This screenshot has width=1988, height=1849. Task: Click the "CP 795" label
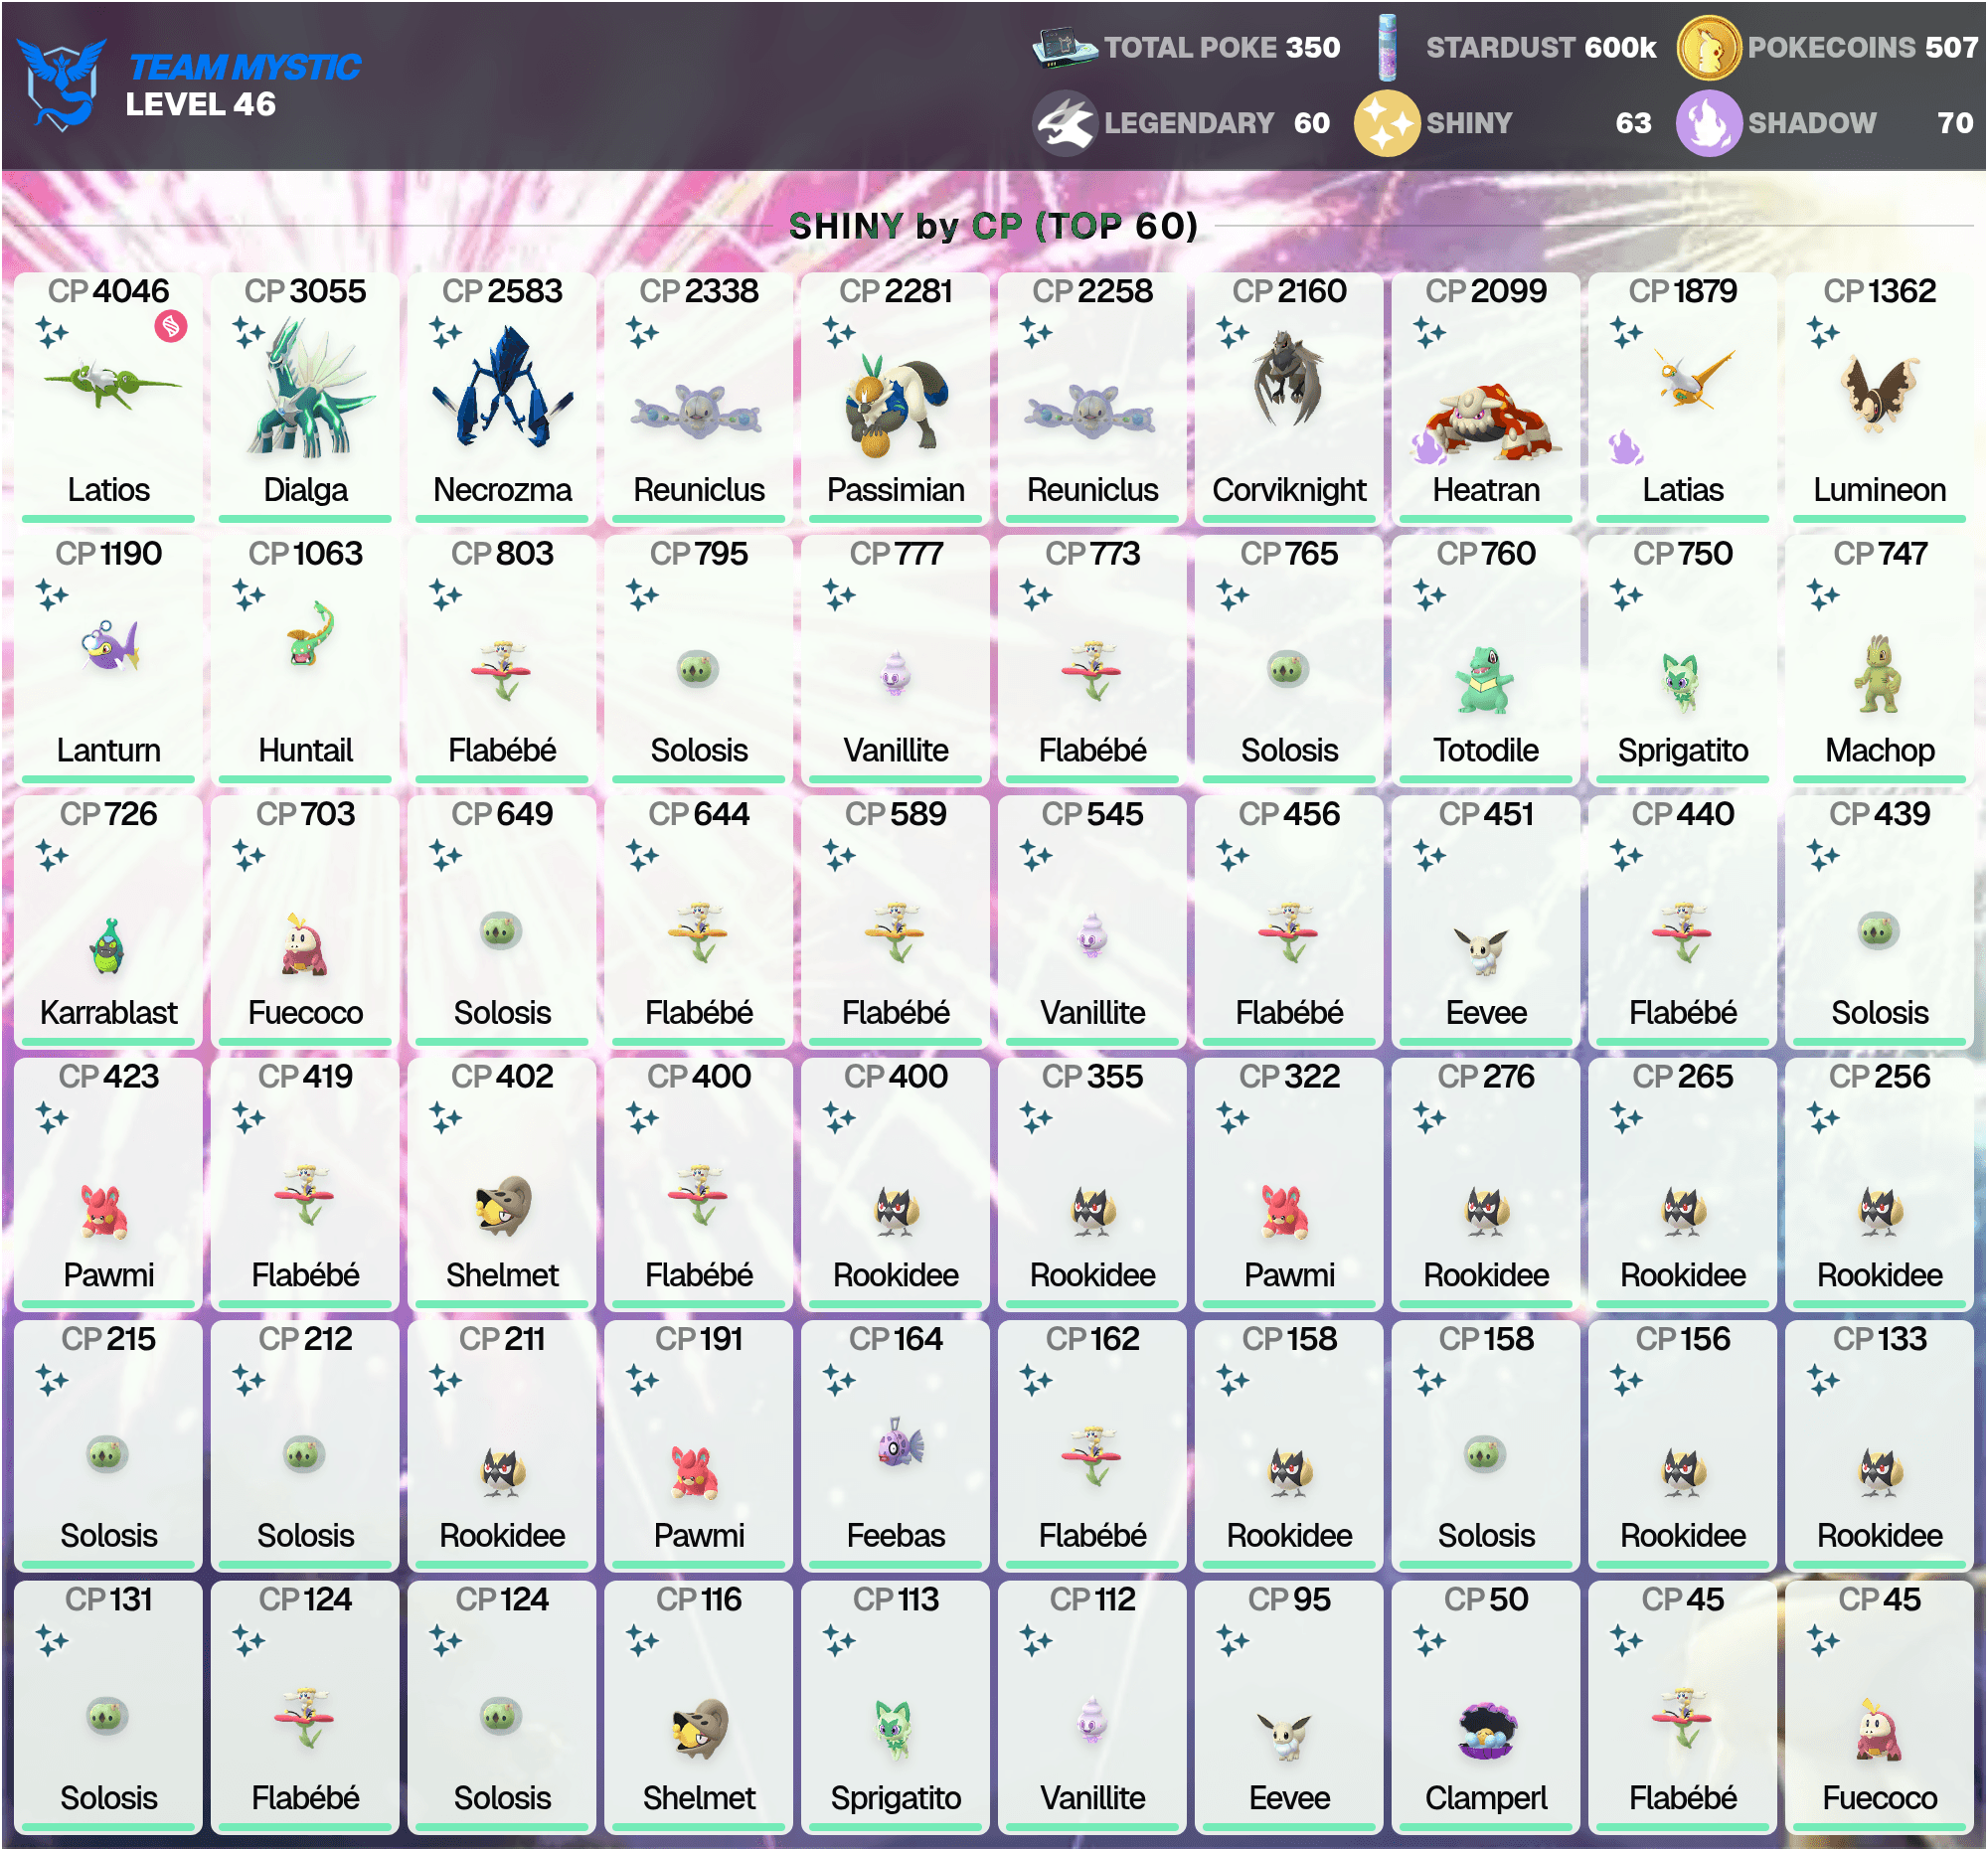[x=699, y=553]
